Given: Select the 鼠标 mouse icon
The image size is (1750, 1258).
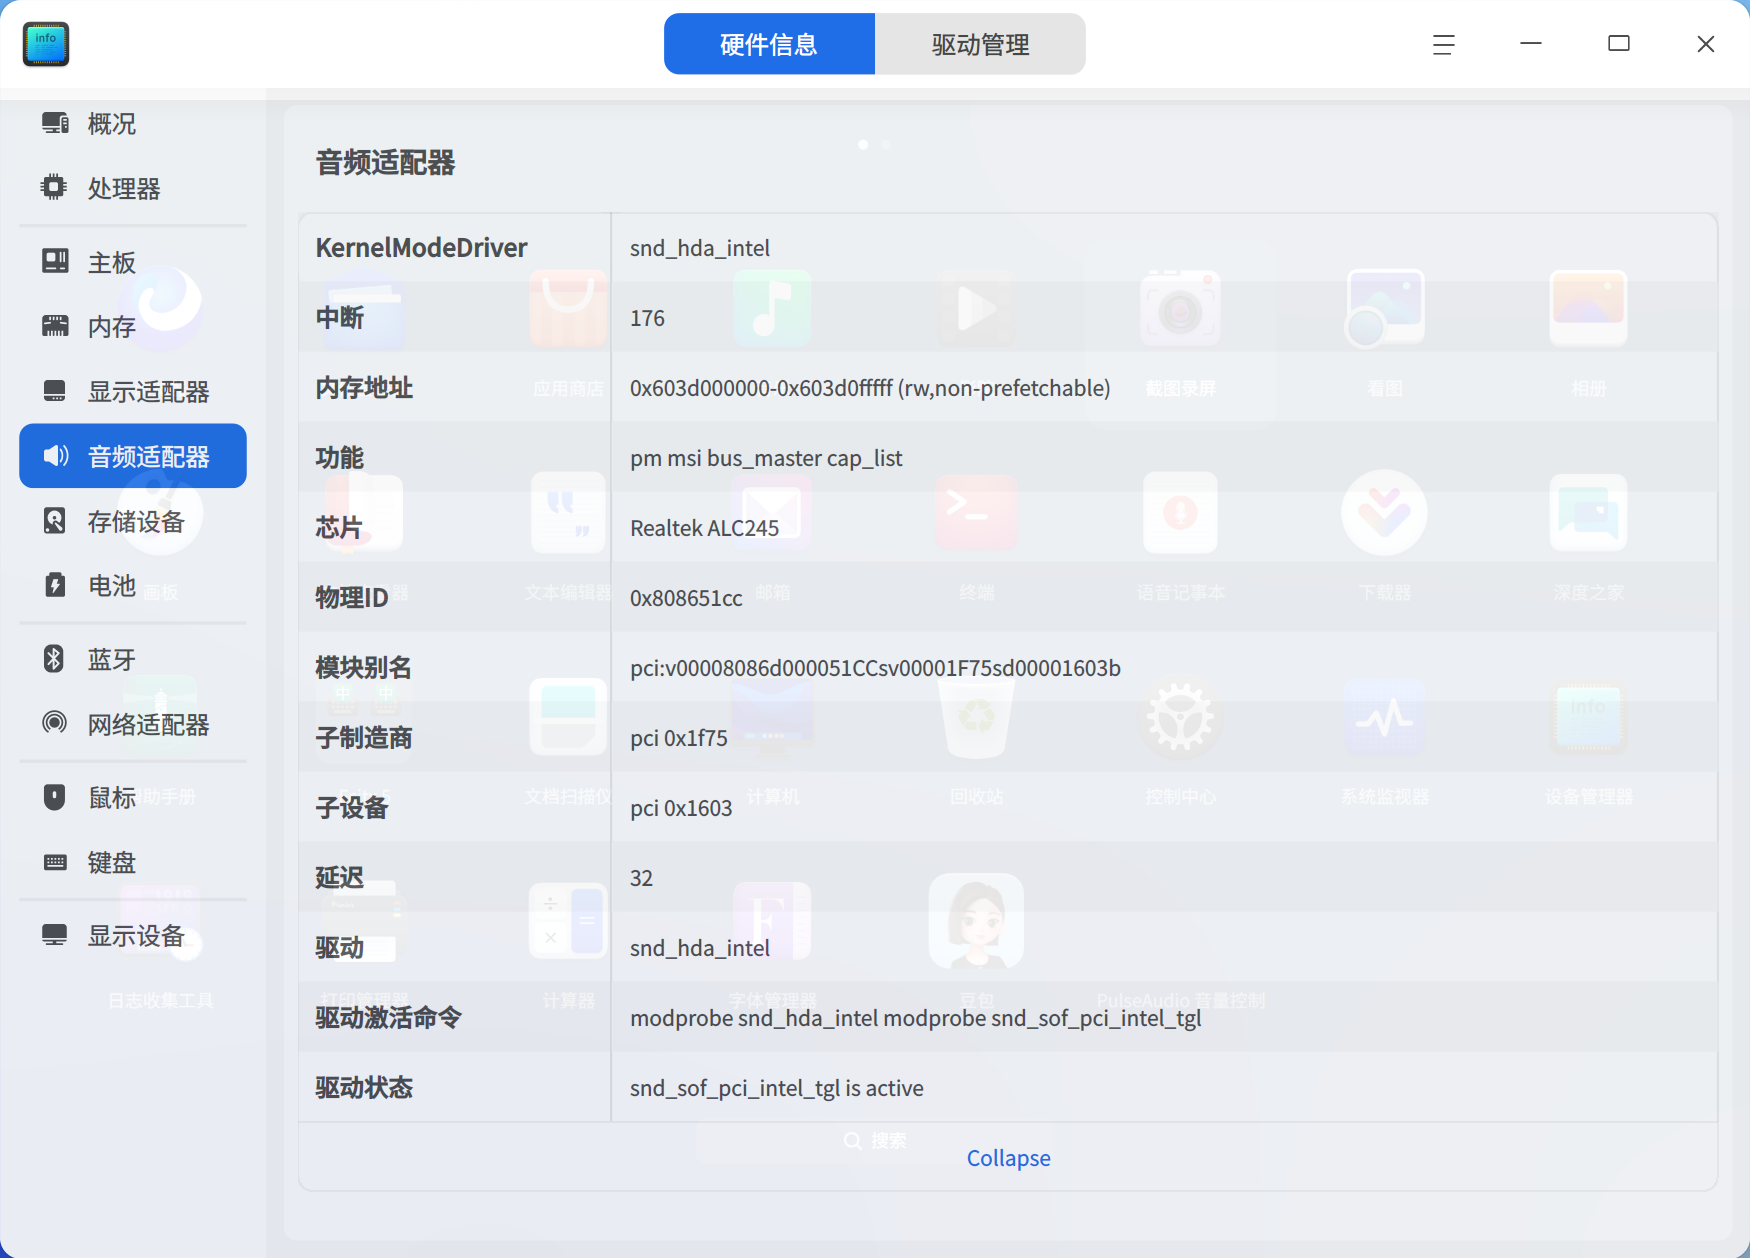Looking at the screenshot, I should tap(55, 797).
